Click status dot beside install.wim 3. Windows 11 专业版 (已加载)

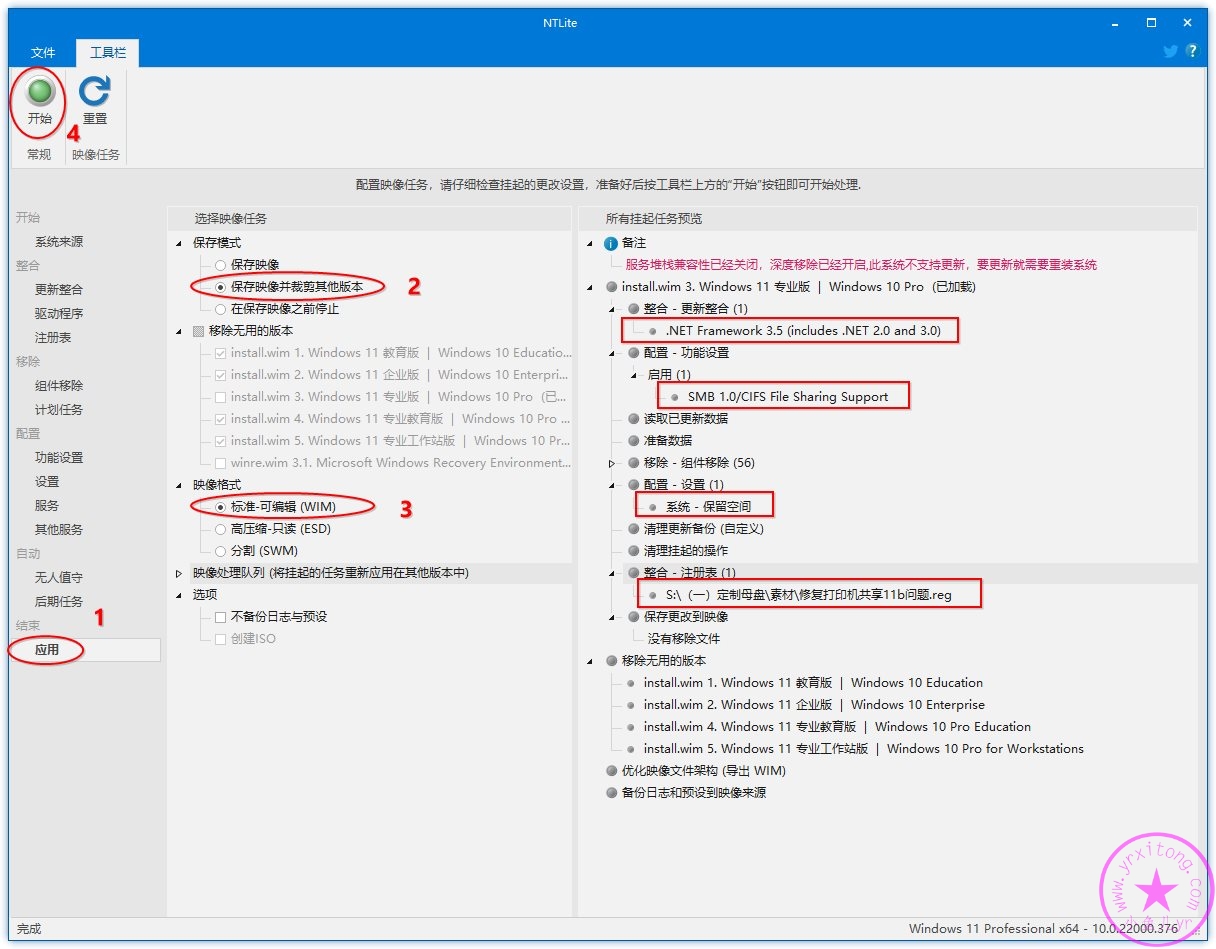[611, 287]
